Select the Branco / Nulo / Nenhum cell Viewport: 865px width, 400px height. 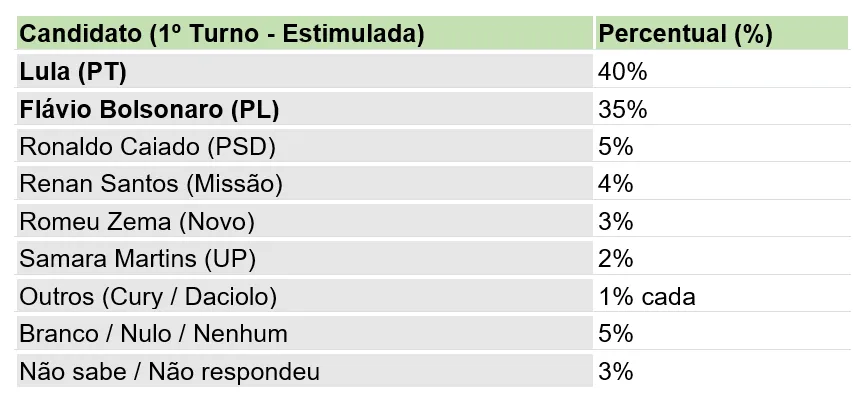pyautogui.click(x=305, y=333)
